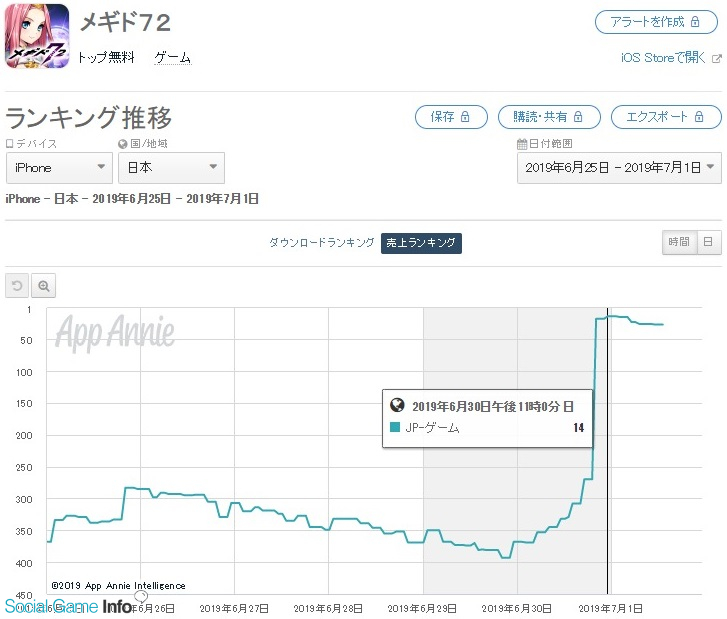
Task: Click the 2019年6月29日 axis label
Action: click(x=422, y=608)
